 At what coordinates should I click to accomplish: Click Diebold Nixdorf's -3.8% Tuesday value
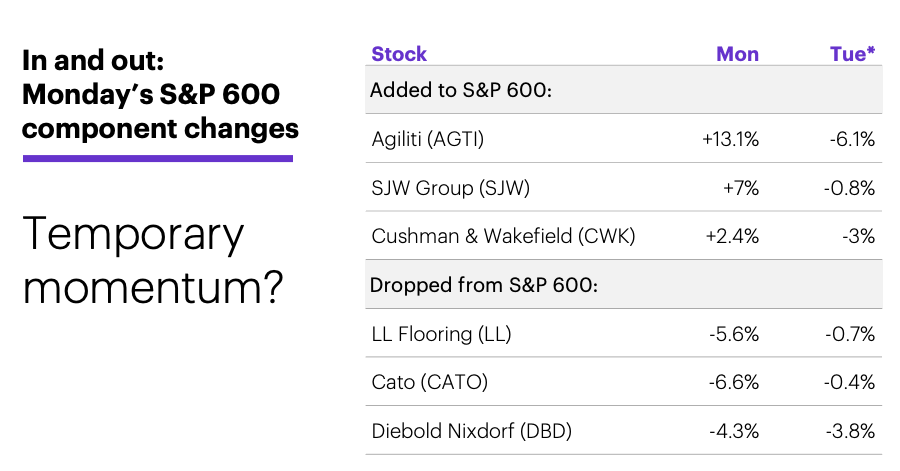[851, 431]
